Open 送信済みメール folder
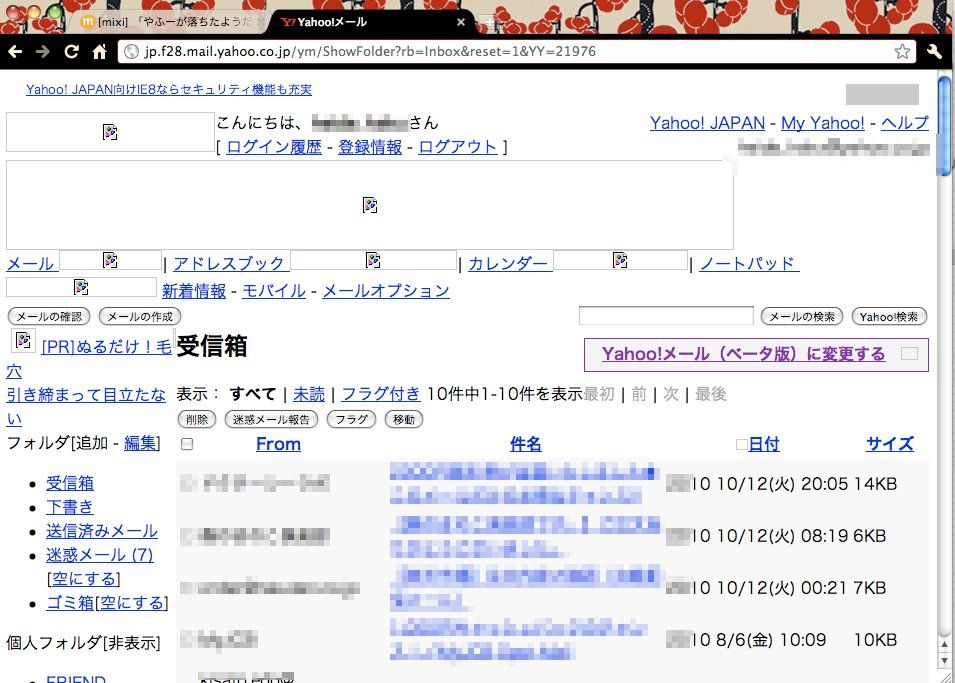955x683 pixels. [x=102, y=531]
